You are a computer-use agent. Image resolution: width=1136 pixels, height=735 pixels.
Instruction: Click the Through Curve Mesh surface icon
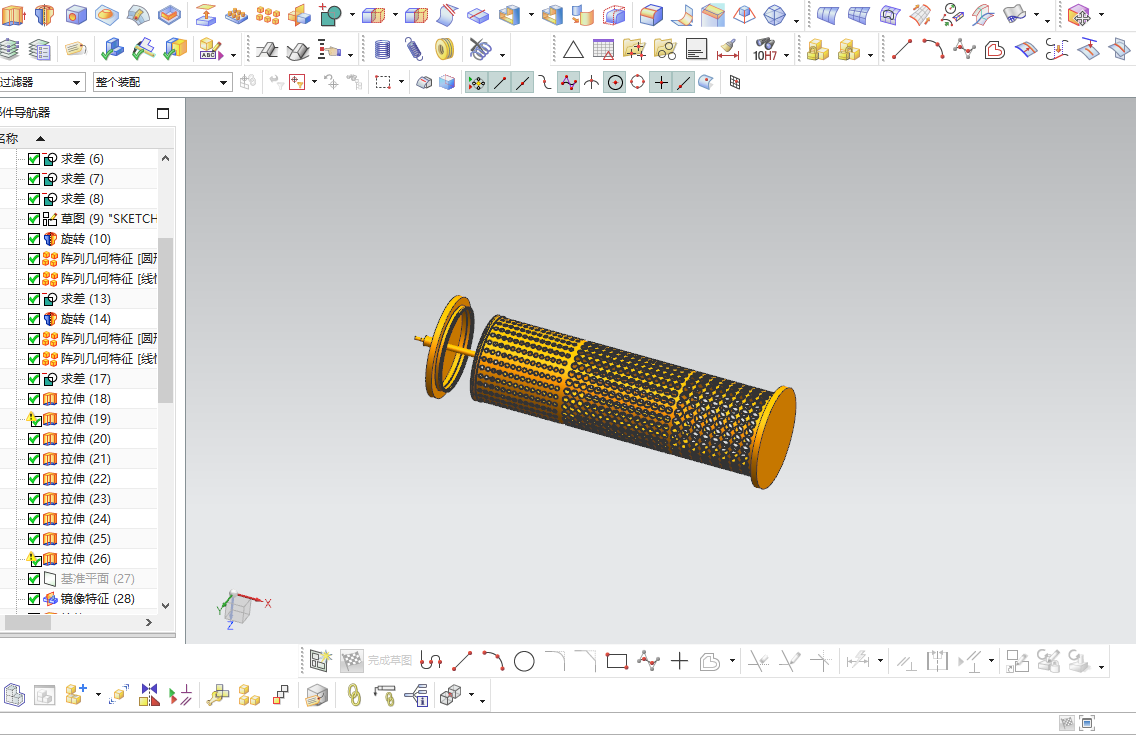click(858, 14)
